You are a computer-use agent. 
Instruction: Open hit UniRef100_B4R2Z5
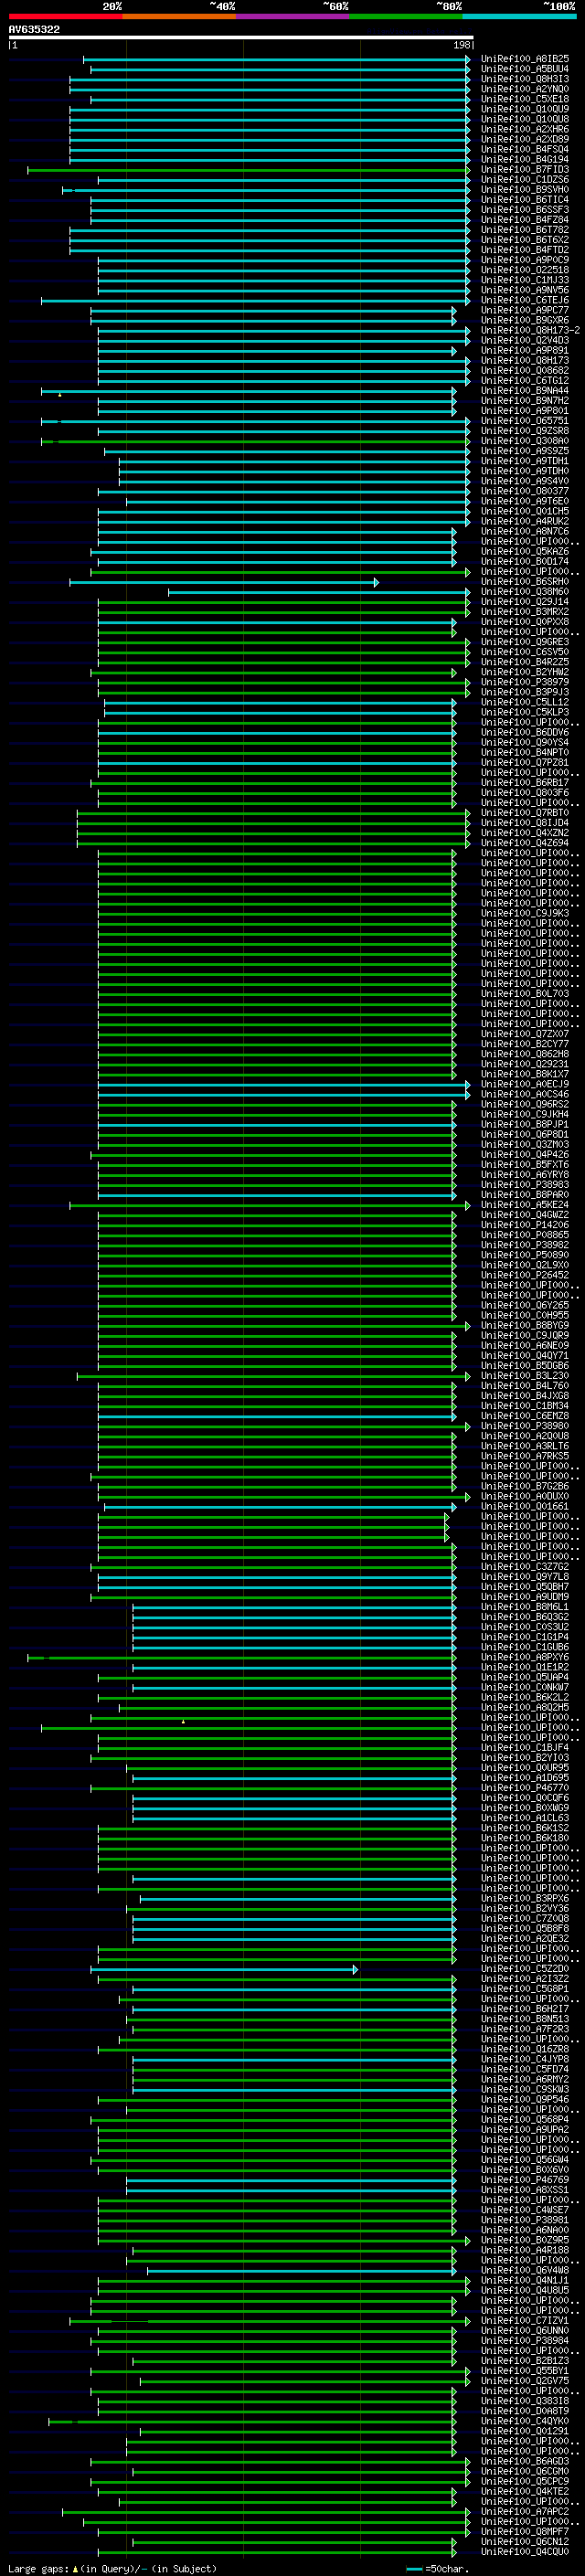525,662
